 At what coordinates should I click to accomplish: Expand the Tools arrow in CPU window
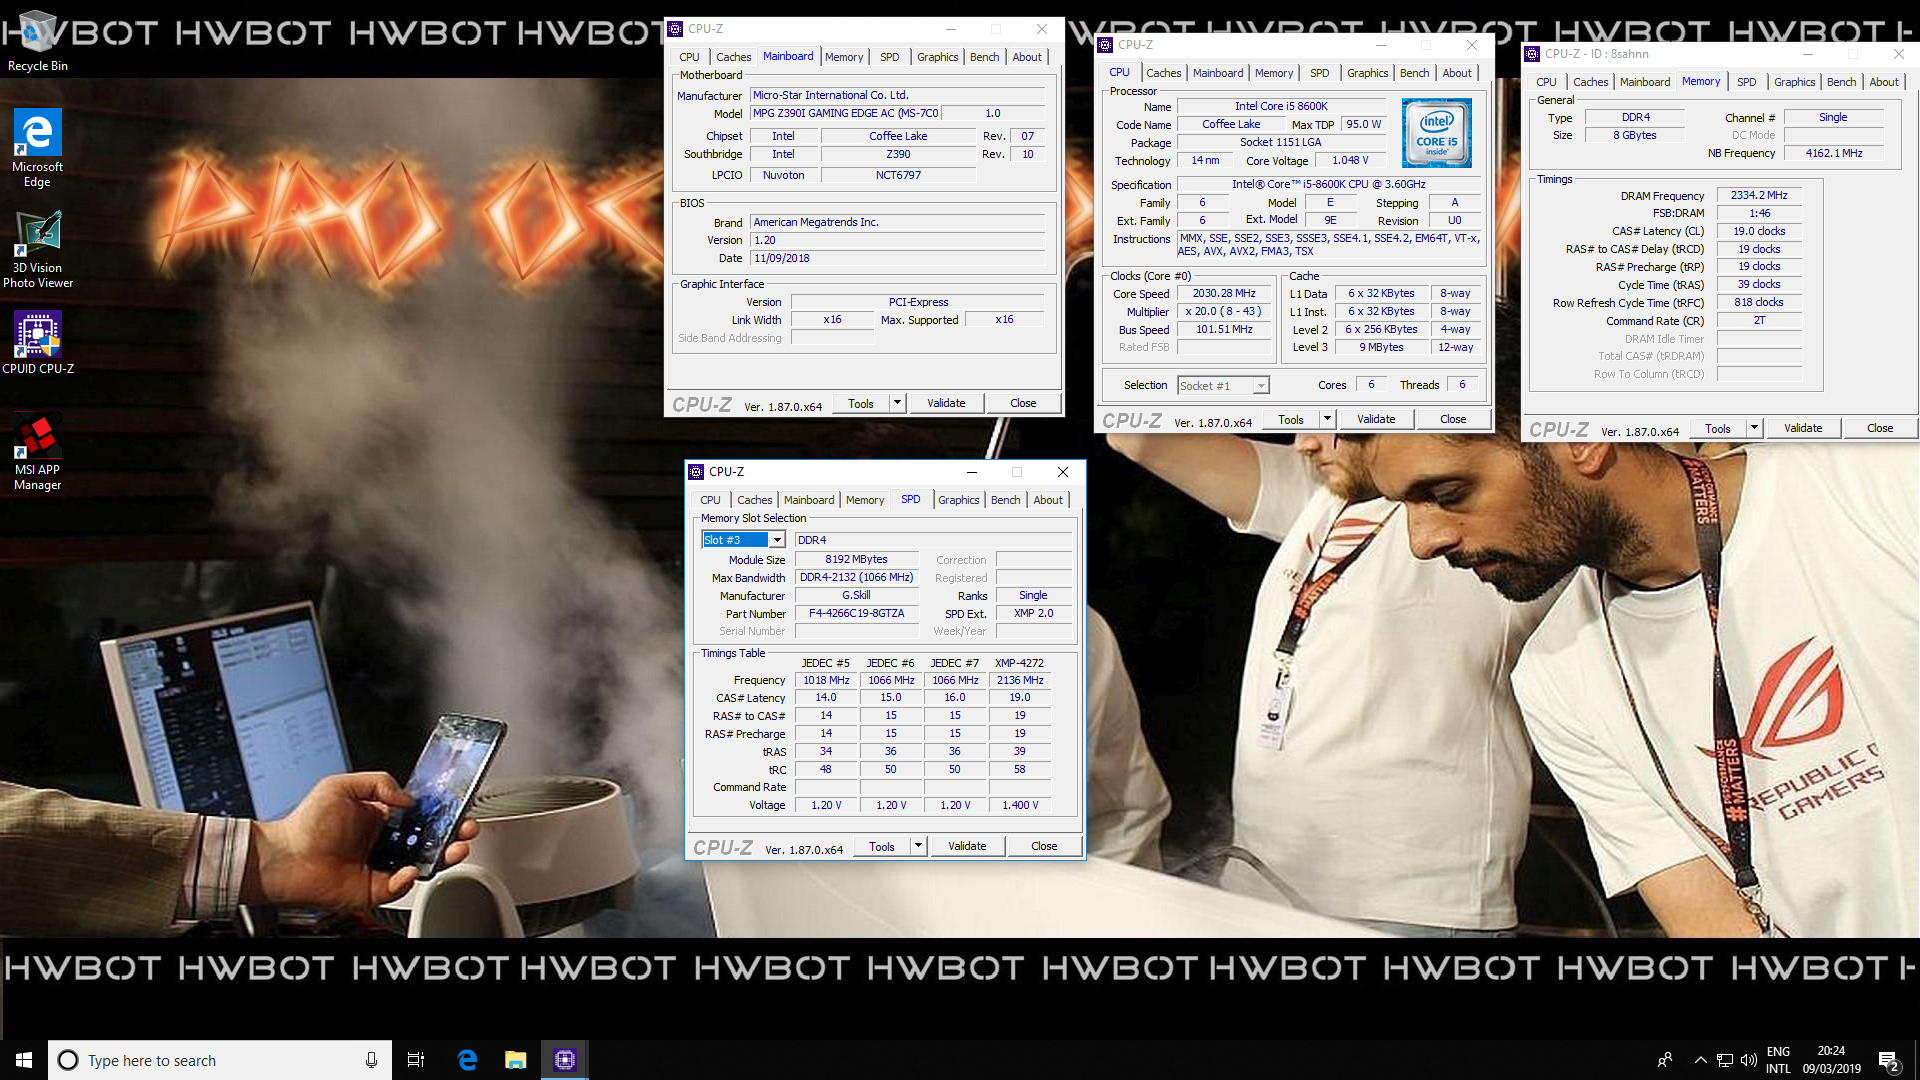coord(1327,419)
